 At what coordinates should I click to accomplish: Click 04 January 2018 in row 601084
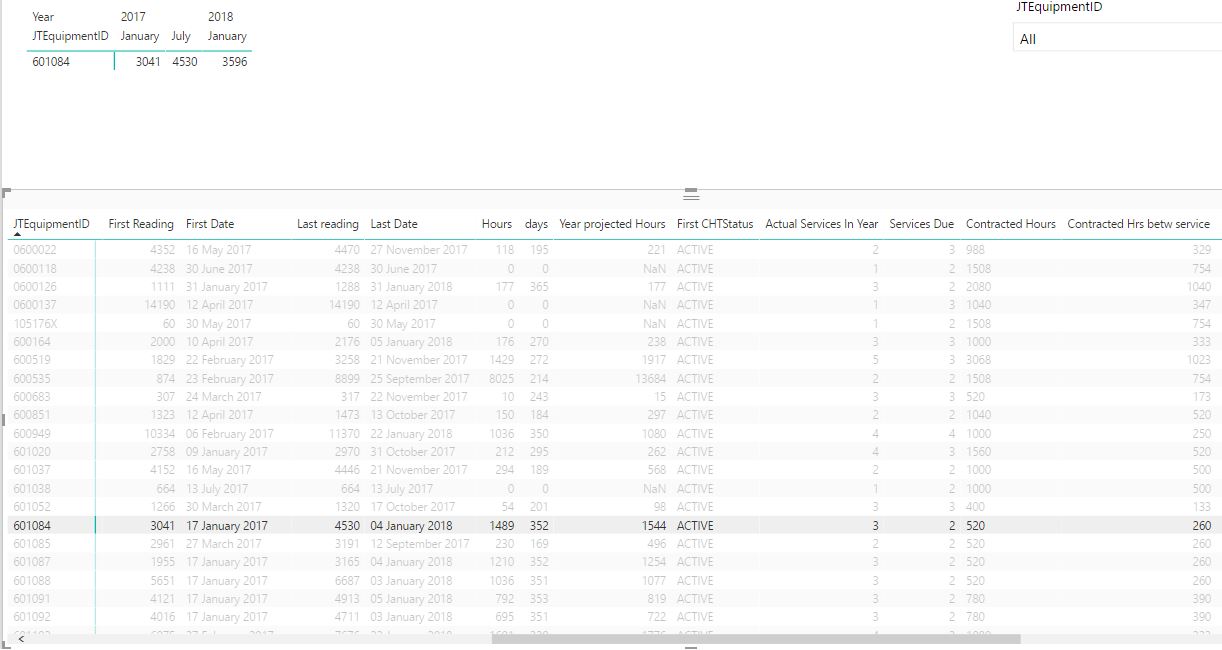[x=411, y=525]
